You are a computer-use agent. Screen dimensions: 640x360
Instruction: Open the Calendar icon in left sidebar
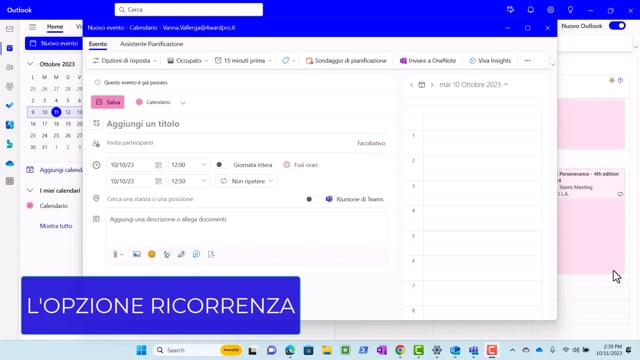coord(10,48)
